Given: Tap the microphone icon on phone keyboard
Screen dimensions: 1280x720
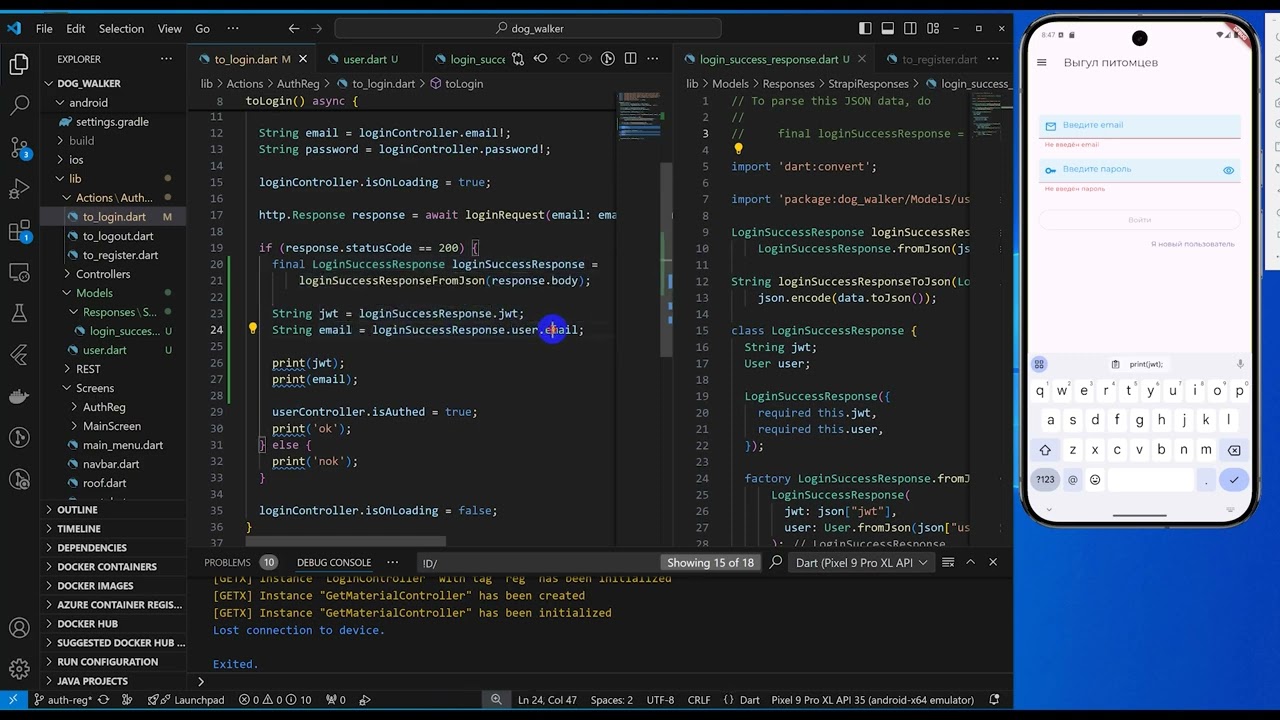Looking at the screenshot, I should 1240,364.
